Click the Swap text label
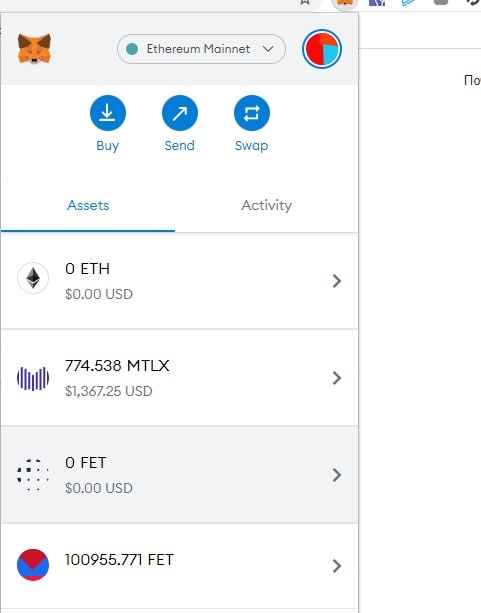The width and height of the screenshot is (481, 613). tap(251, 146)
